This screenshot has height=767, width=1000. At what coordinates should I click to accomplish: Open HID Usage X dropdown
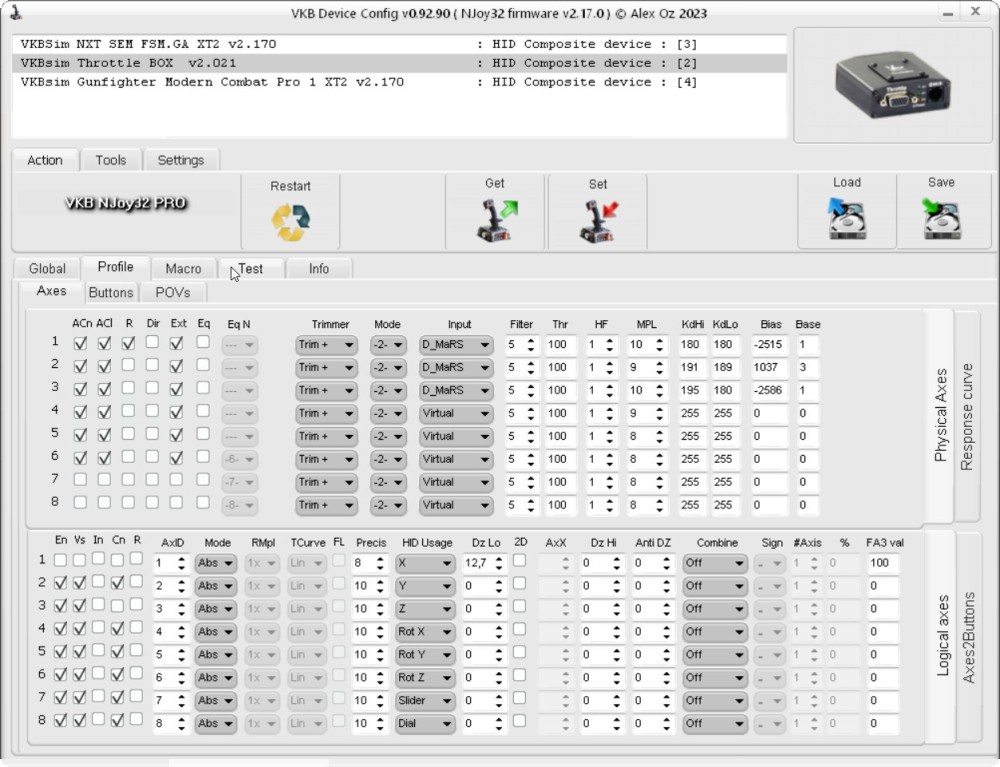424,564
